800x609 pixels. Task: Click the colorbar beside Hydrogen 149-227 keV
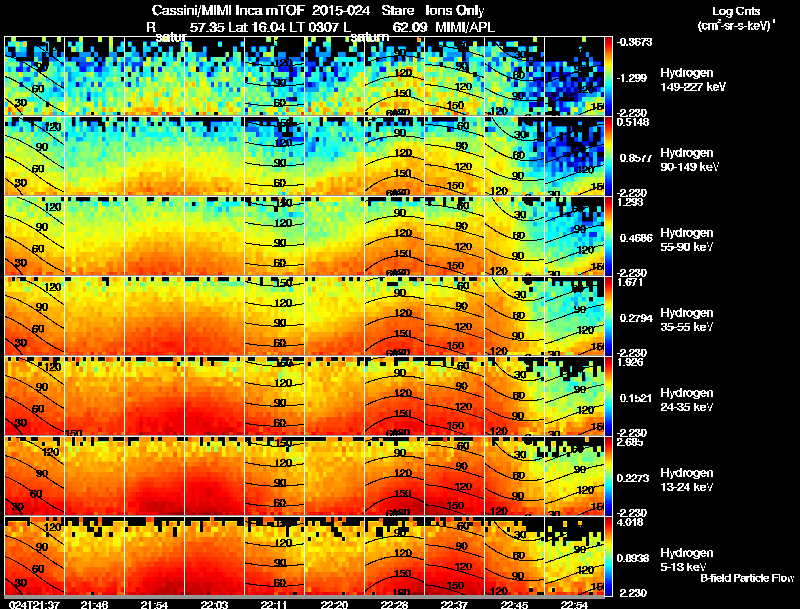point(608,76)
